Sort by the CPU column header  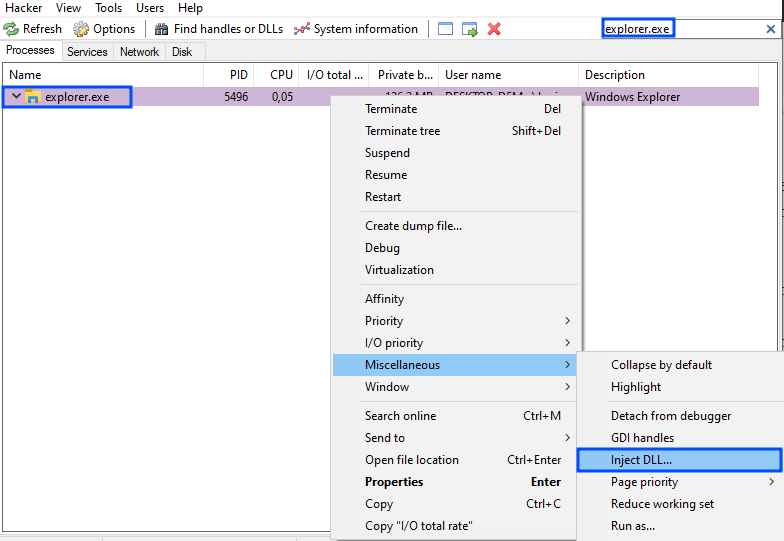pos(281,75)
